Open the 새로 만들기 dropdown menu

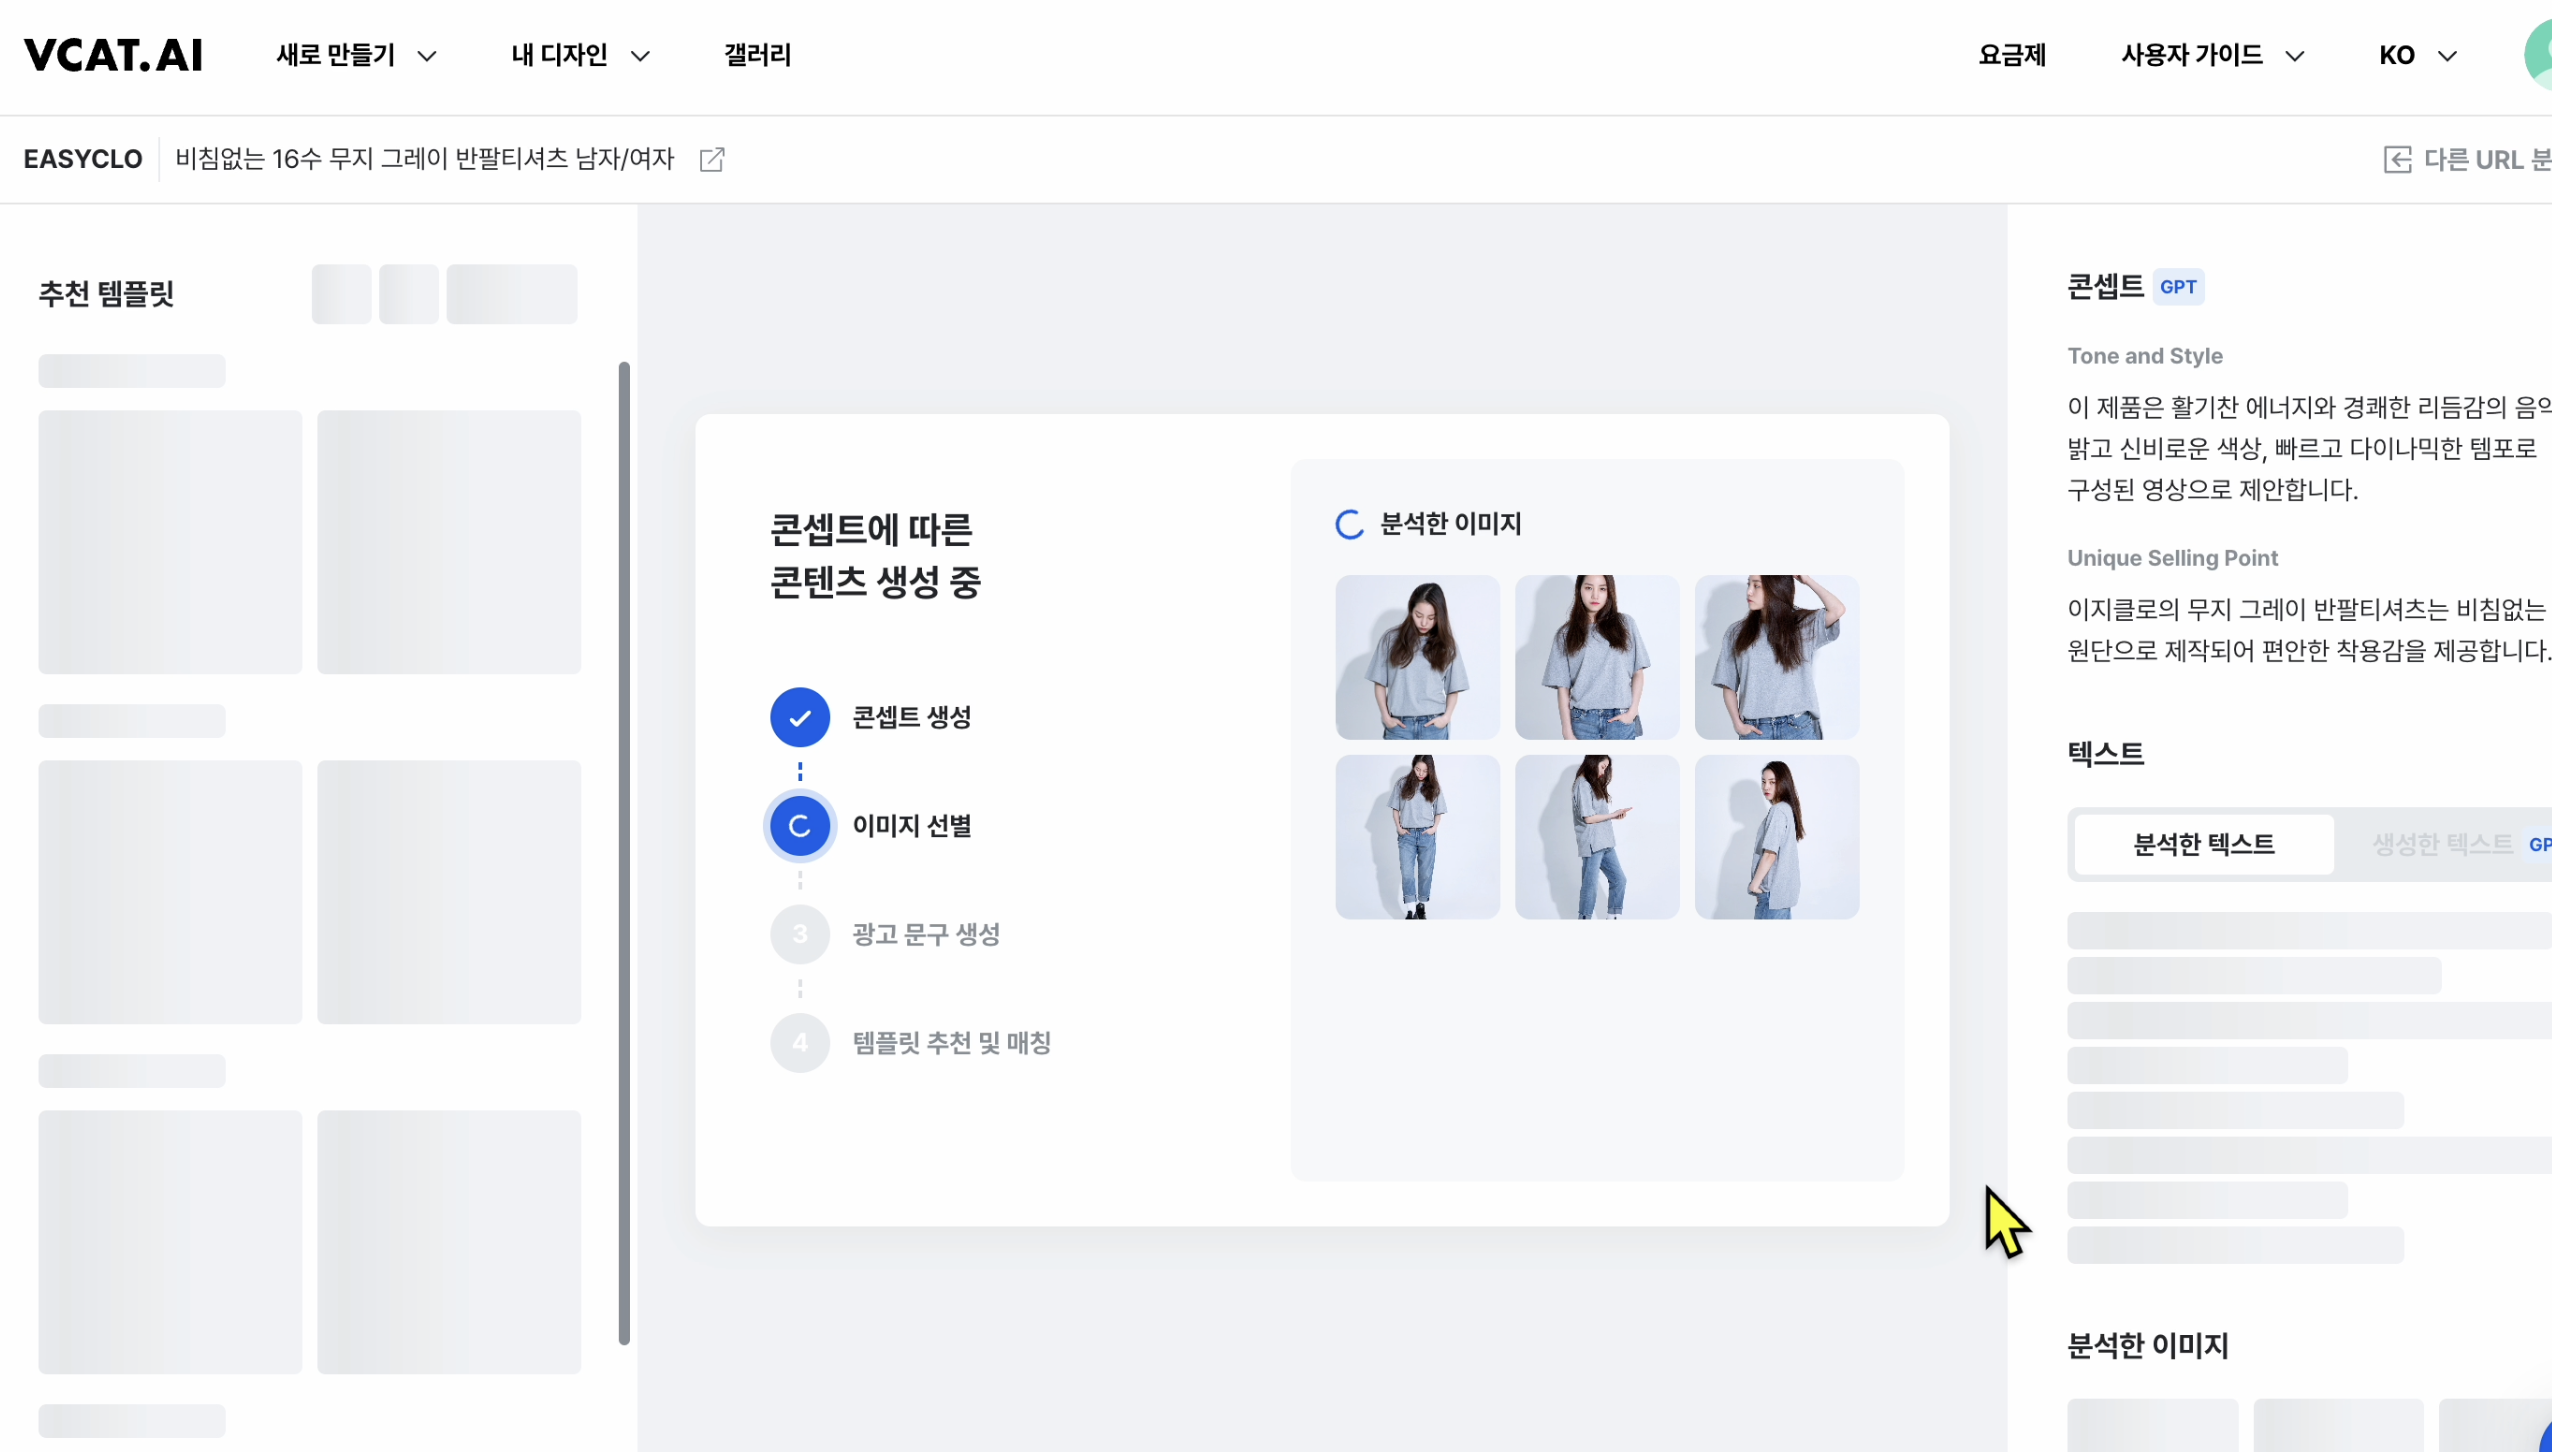tap(356, 55)
